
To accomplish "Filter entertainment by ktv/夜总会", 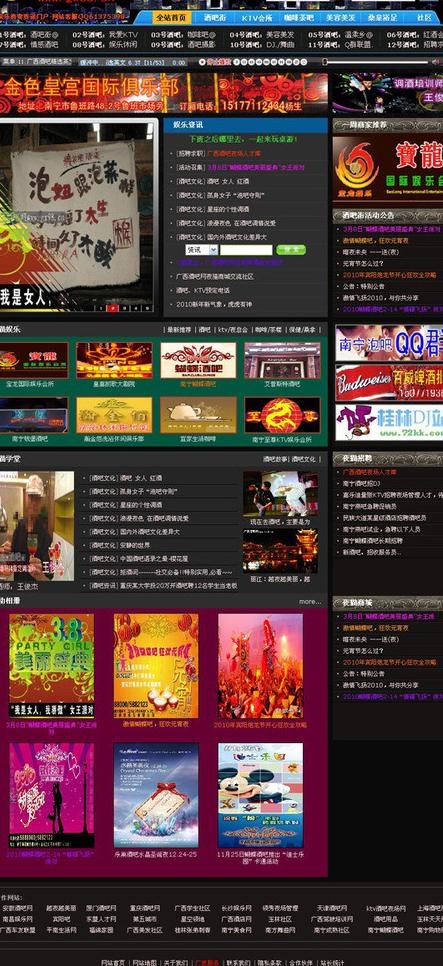I will click(x=232, y=330).
